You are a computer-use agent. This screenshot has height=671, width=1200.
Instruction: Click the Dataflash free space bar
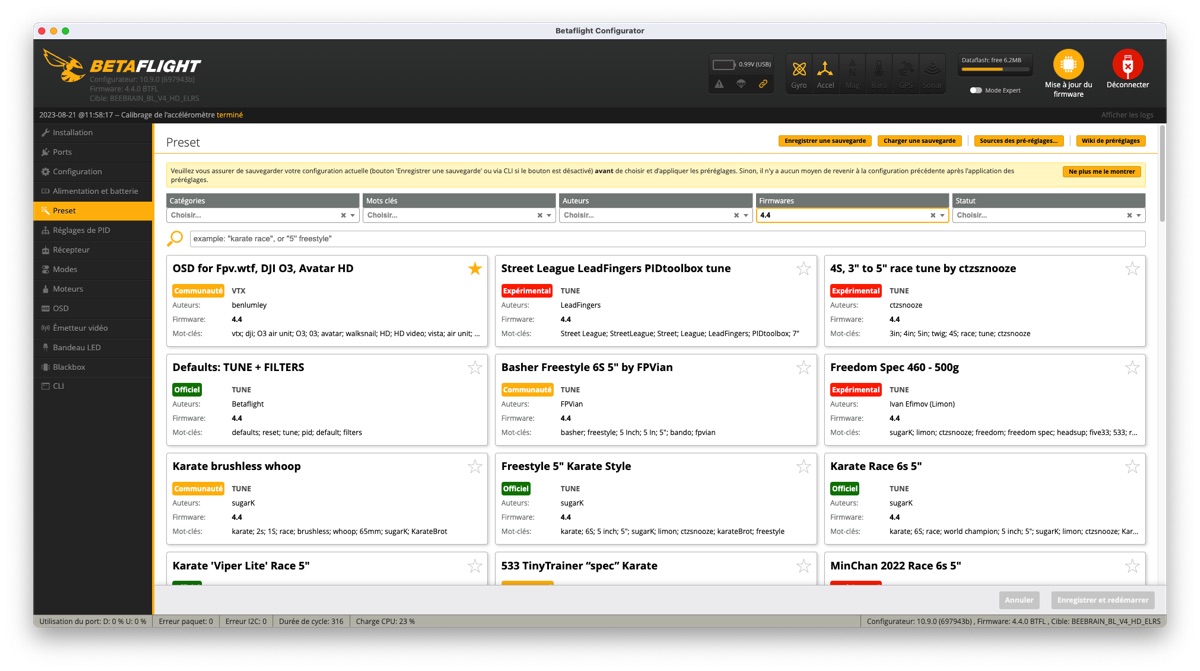coord(996,70)
